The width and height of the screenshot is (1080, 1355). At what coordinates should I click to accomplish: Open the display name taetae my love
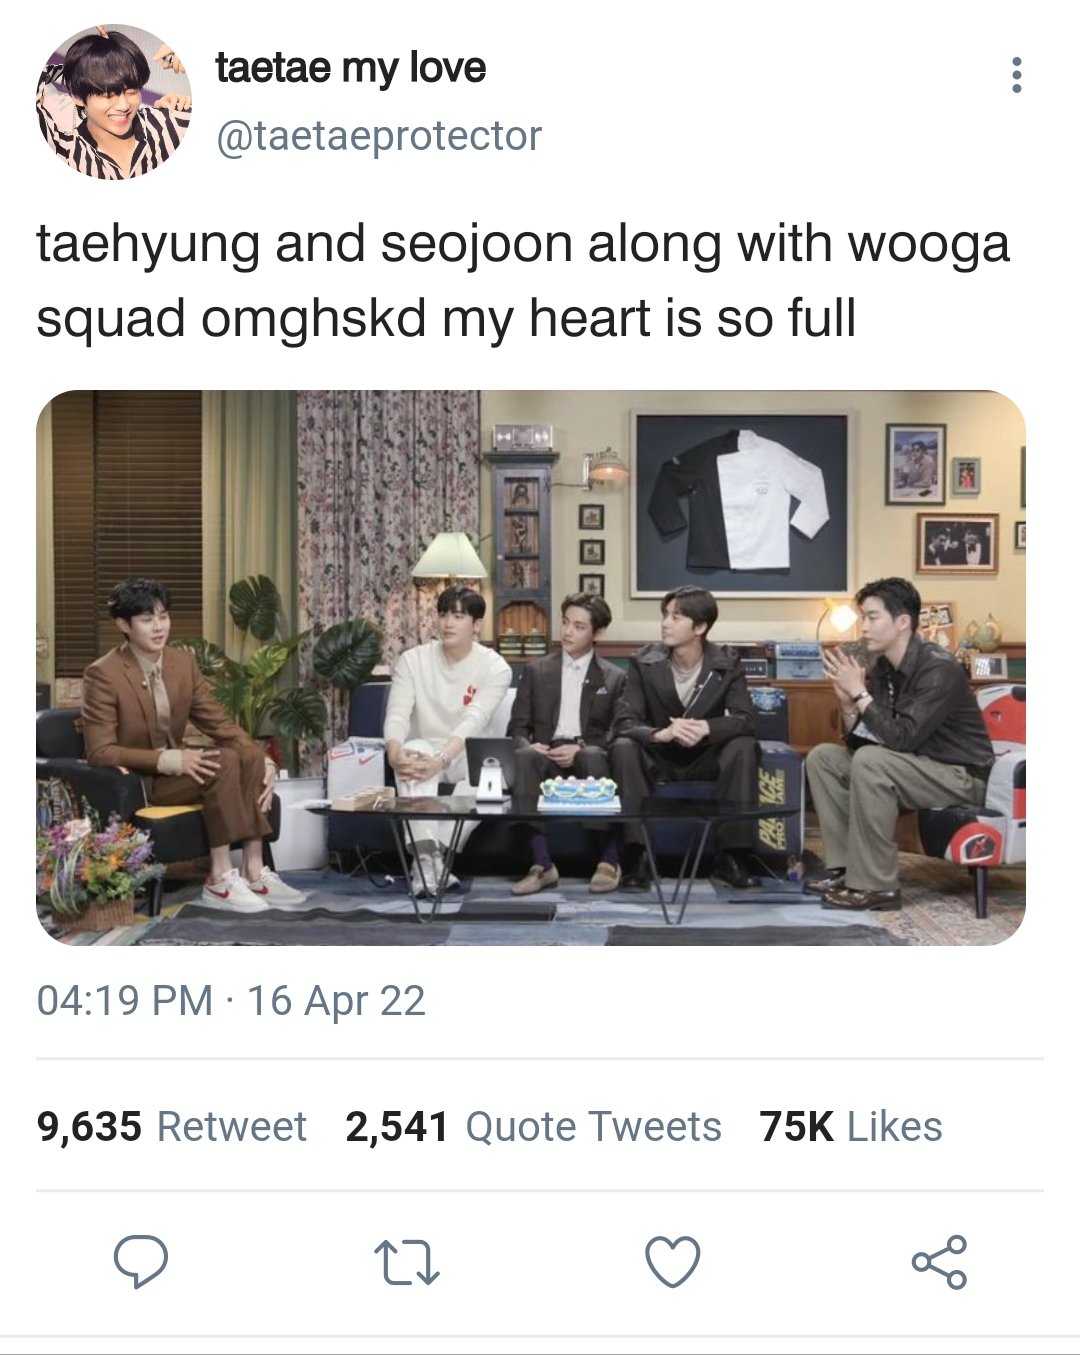pyautogui.click(x=350, y=68)
